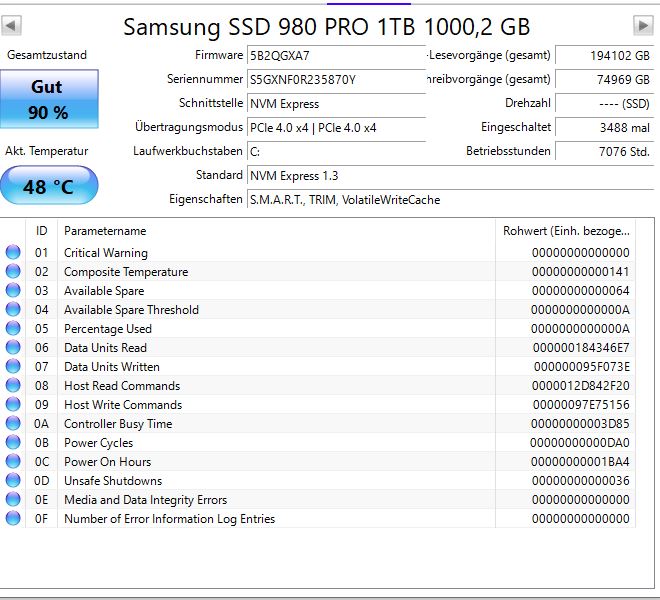Click raw value 0000000000064
Viewport: 660px width, 600px height.
click(x=580, y=291)
